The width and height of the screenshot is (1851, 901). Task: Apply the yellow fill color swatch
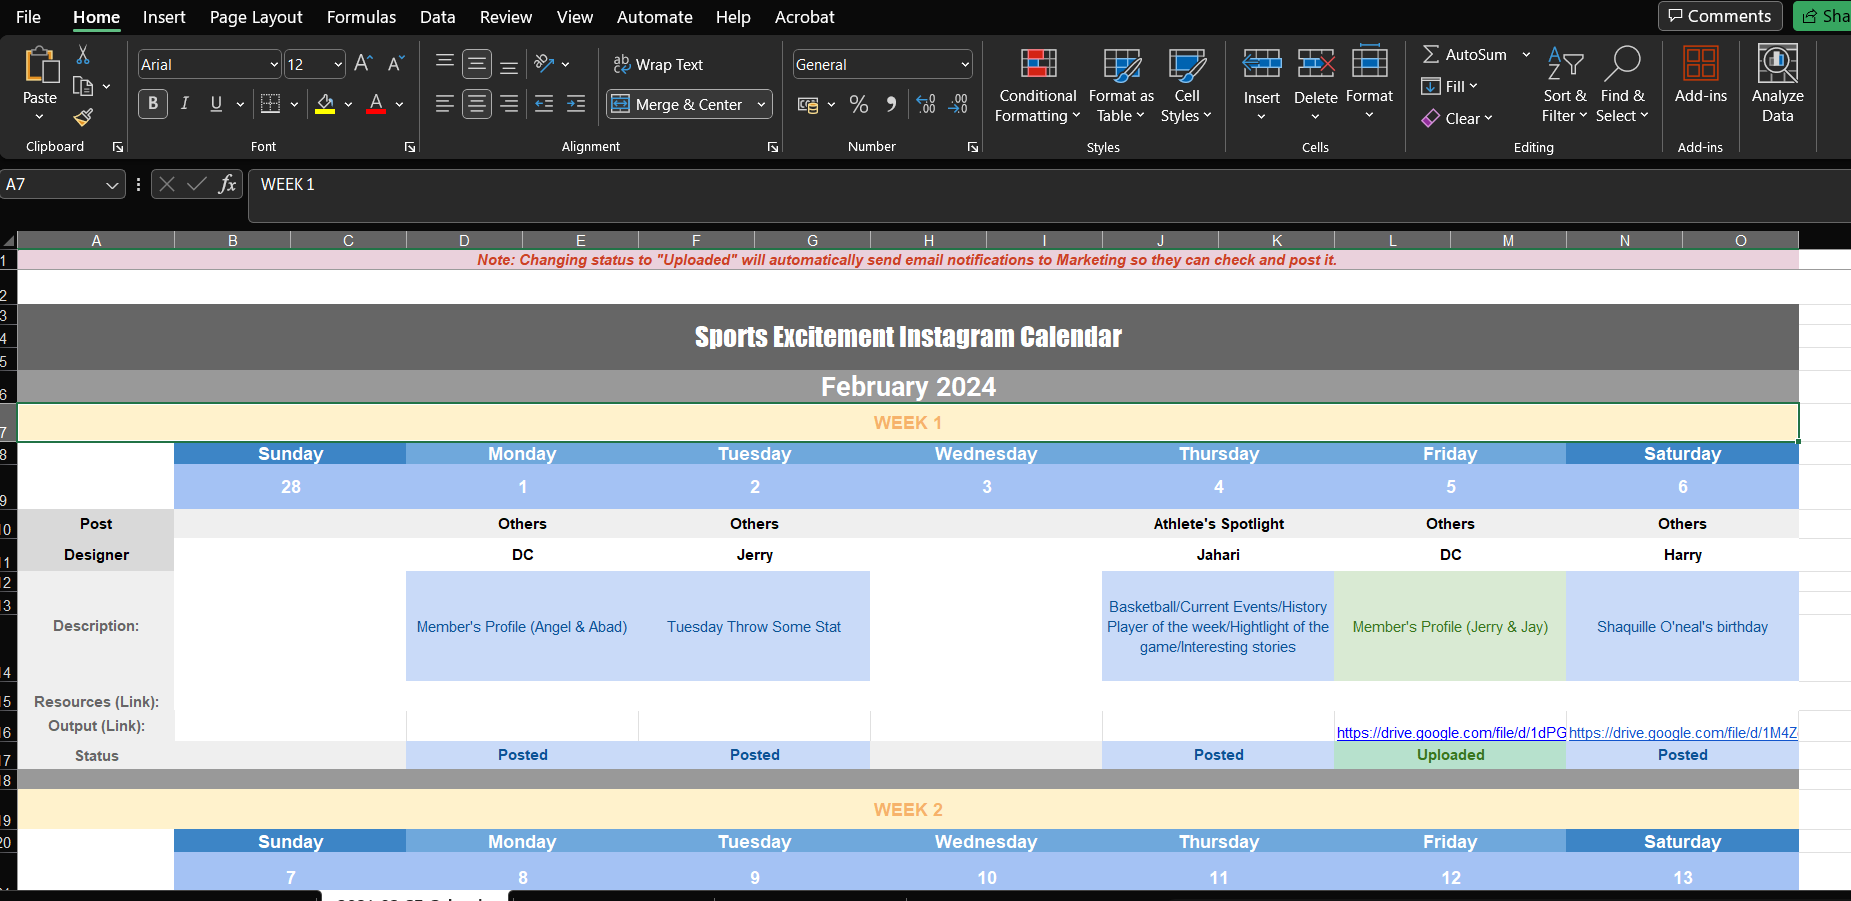tap(325, 104)
